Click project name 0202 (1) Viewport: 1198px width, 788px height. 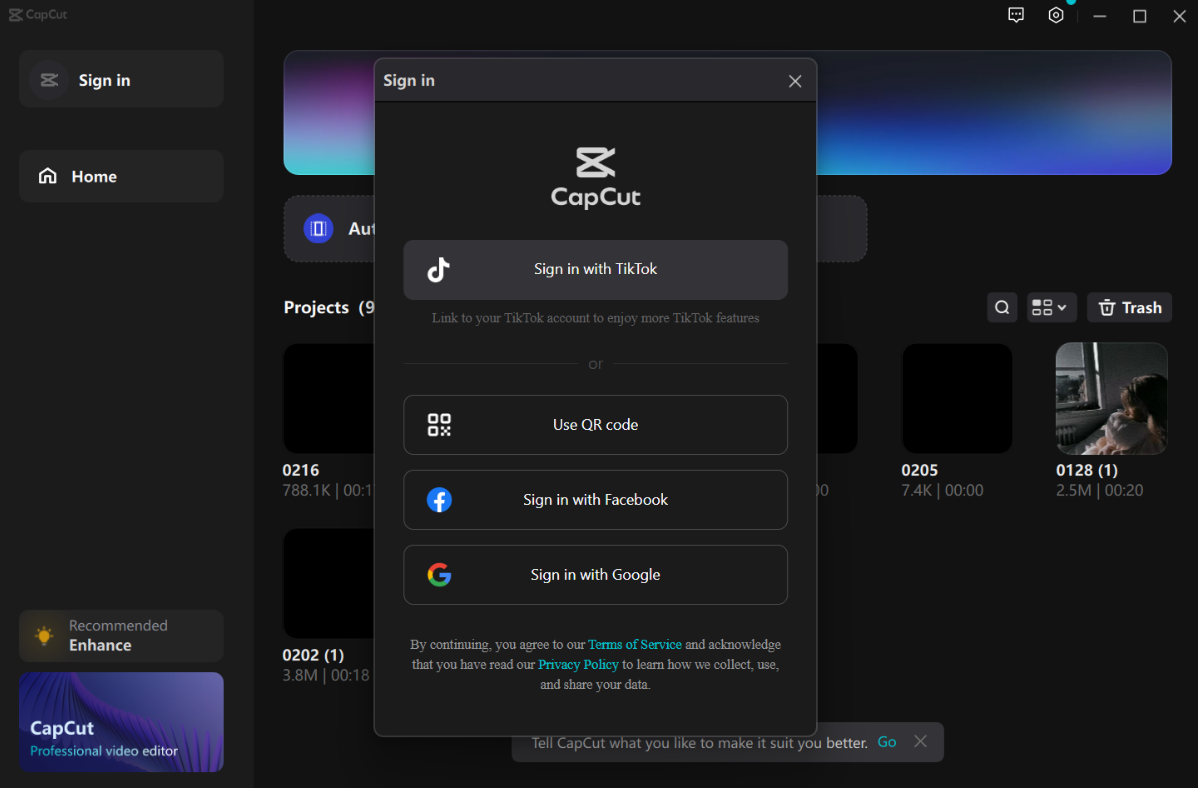coord(313,655)
